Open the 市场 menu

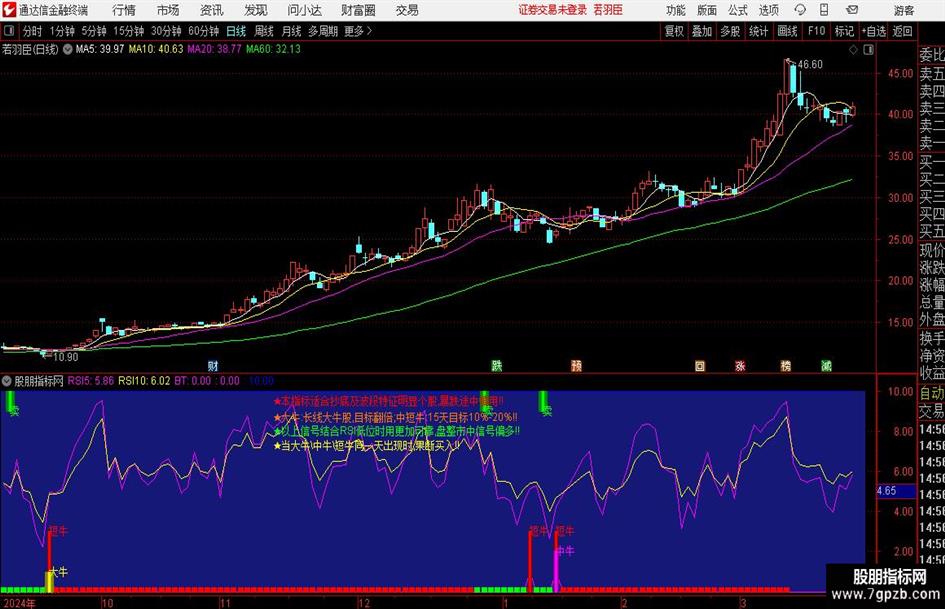tap(168, 10)
